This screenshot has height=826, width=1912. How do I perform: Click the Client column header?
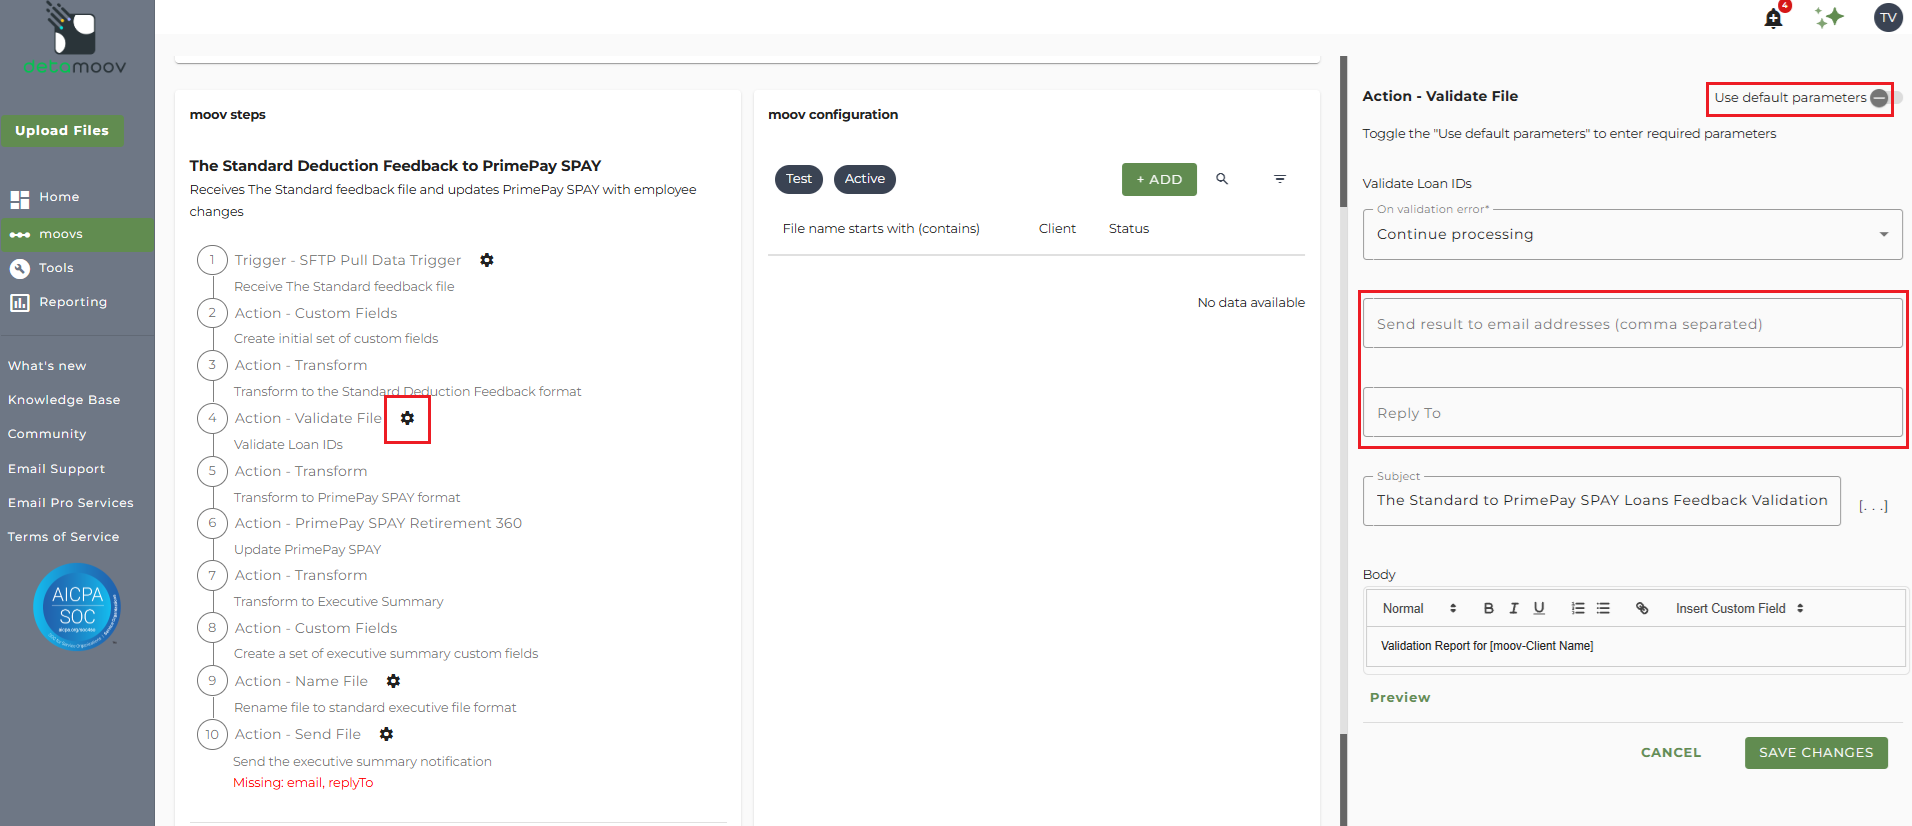pos(1057,229)
